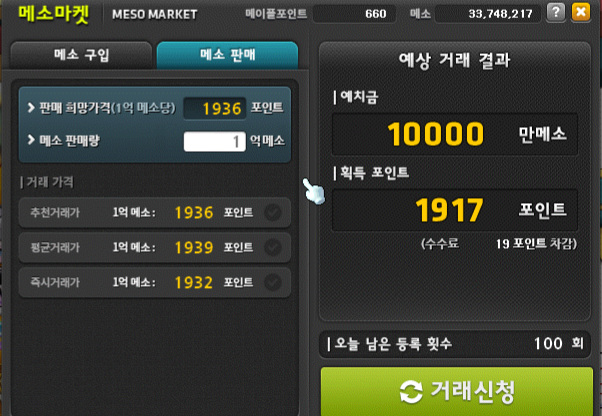
Task: Submit with the green 거래신청 button
Action: tap(457, 391)
